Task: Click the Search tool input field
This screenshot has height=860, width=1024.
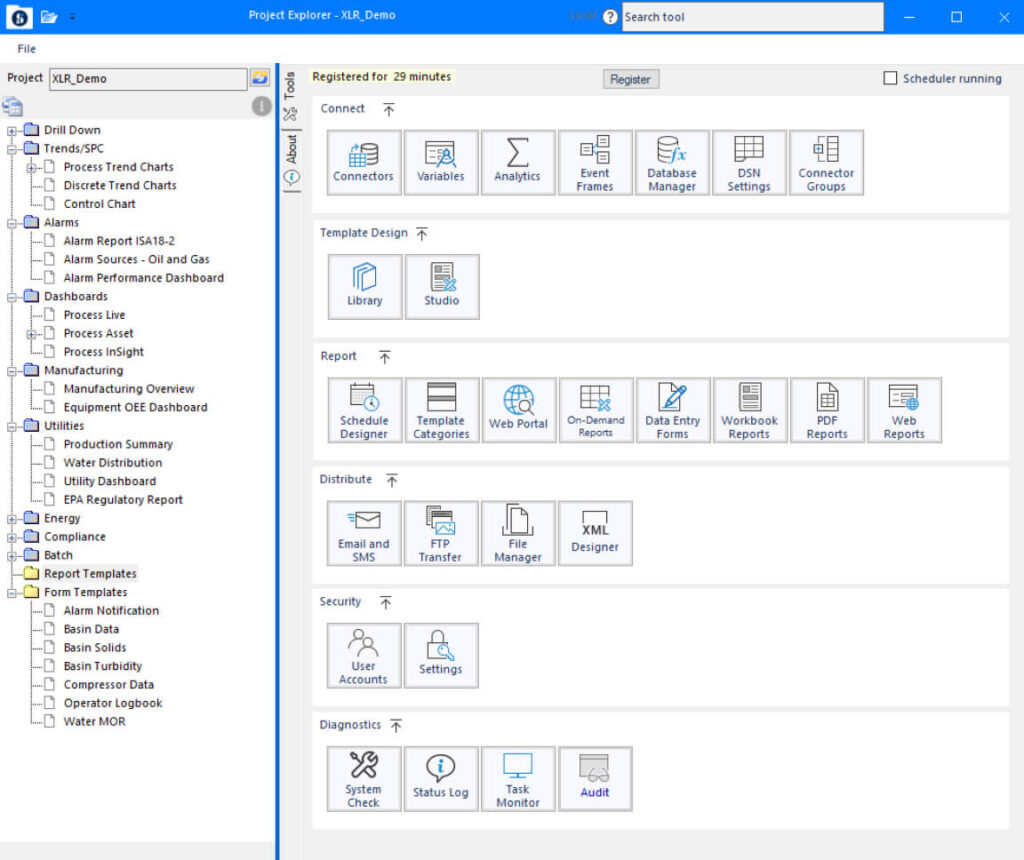Action: (x=752, y=17)
